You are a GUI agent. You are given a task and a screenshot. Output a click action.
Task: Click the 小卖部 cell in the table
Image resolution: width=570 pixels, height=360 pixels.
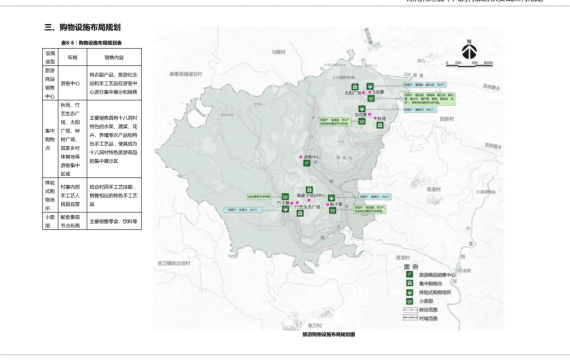tap(50, 221)
